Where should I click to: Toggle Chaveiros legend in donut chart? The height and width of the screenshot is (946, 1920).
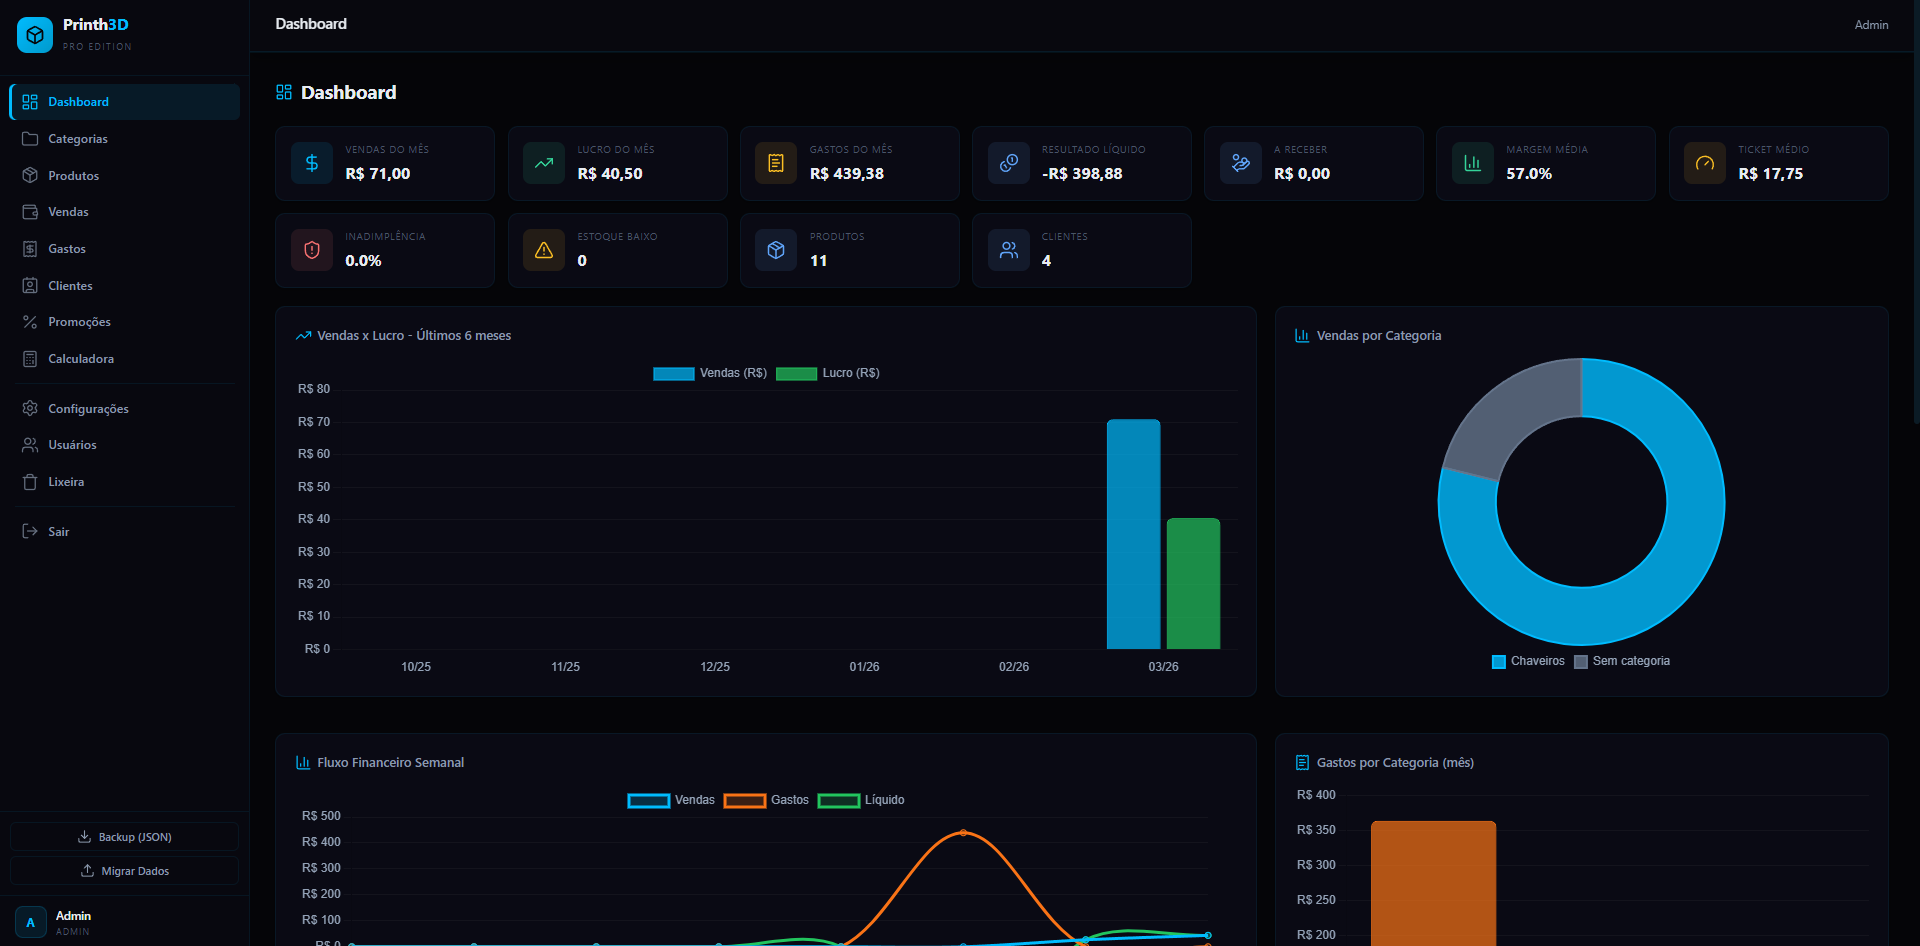(1528, 661)
